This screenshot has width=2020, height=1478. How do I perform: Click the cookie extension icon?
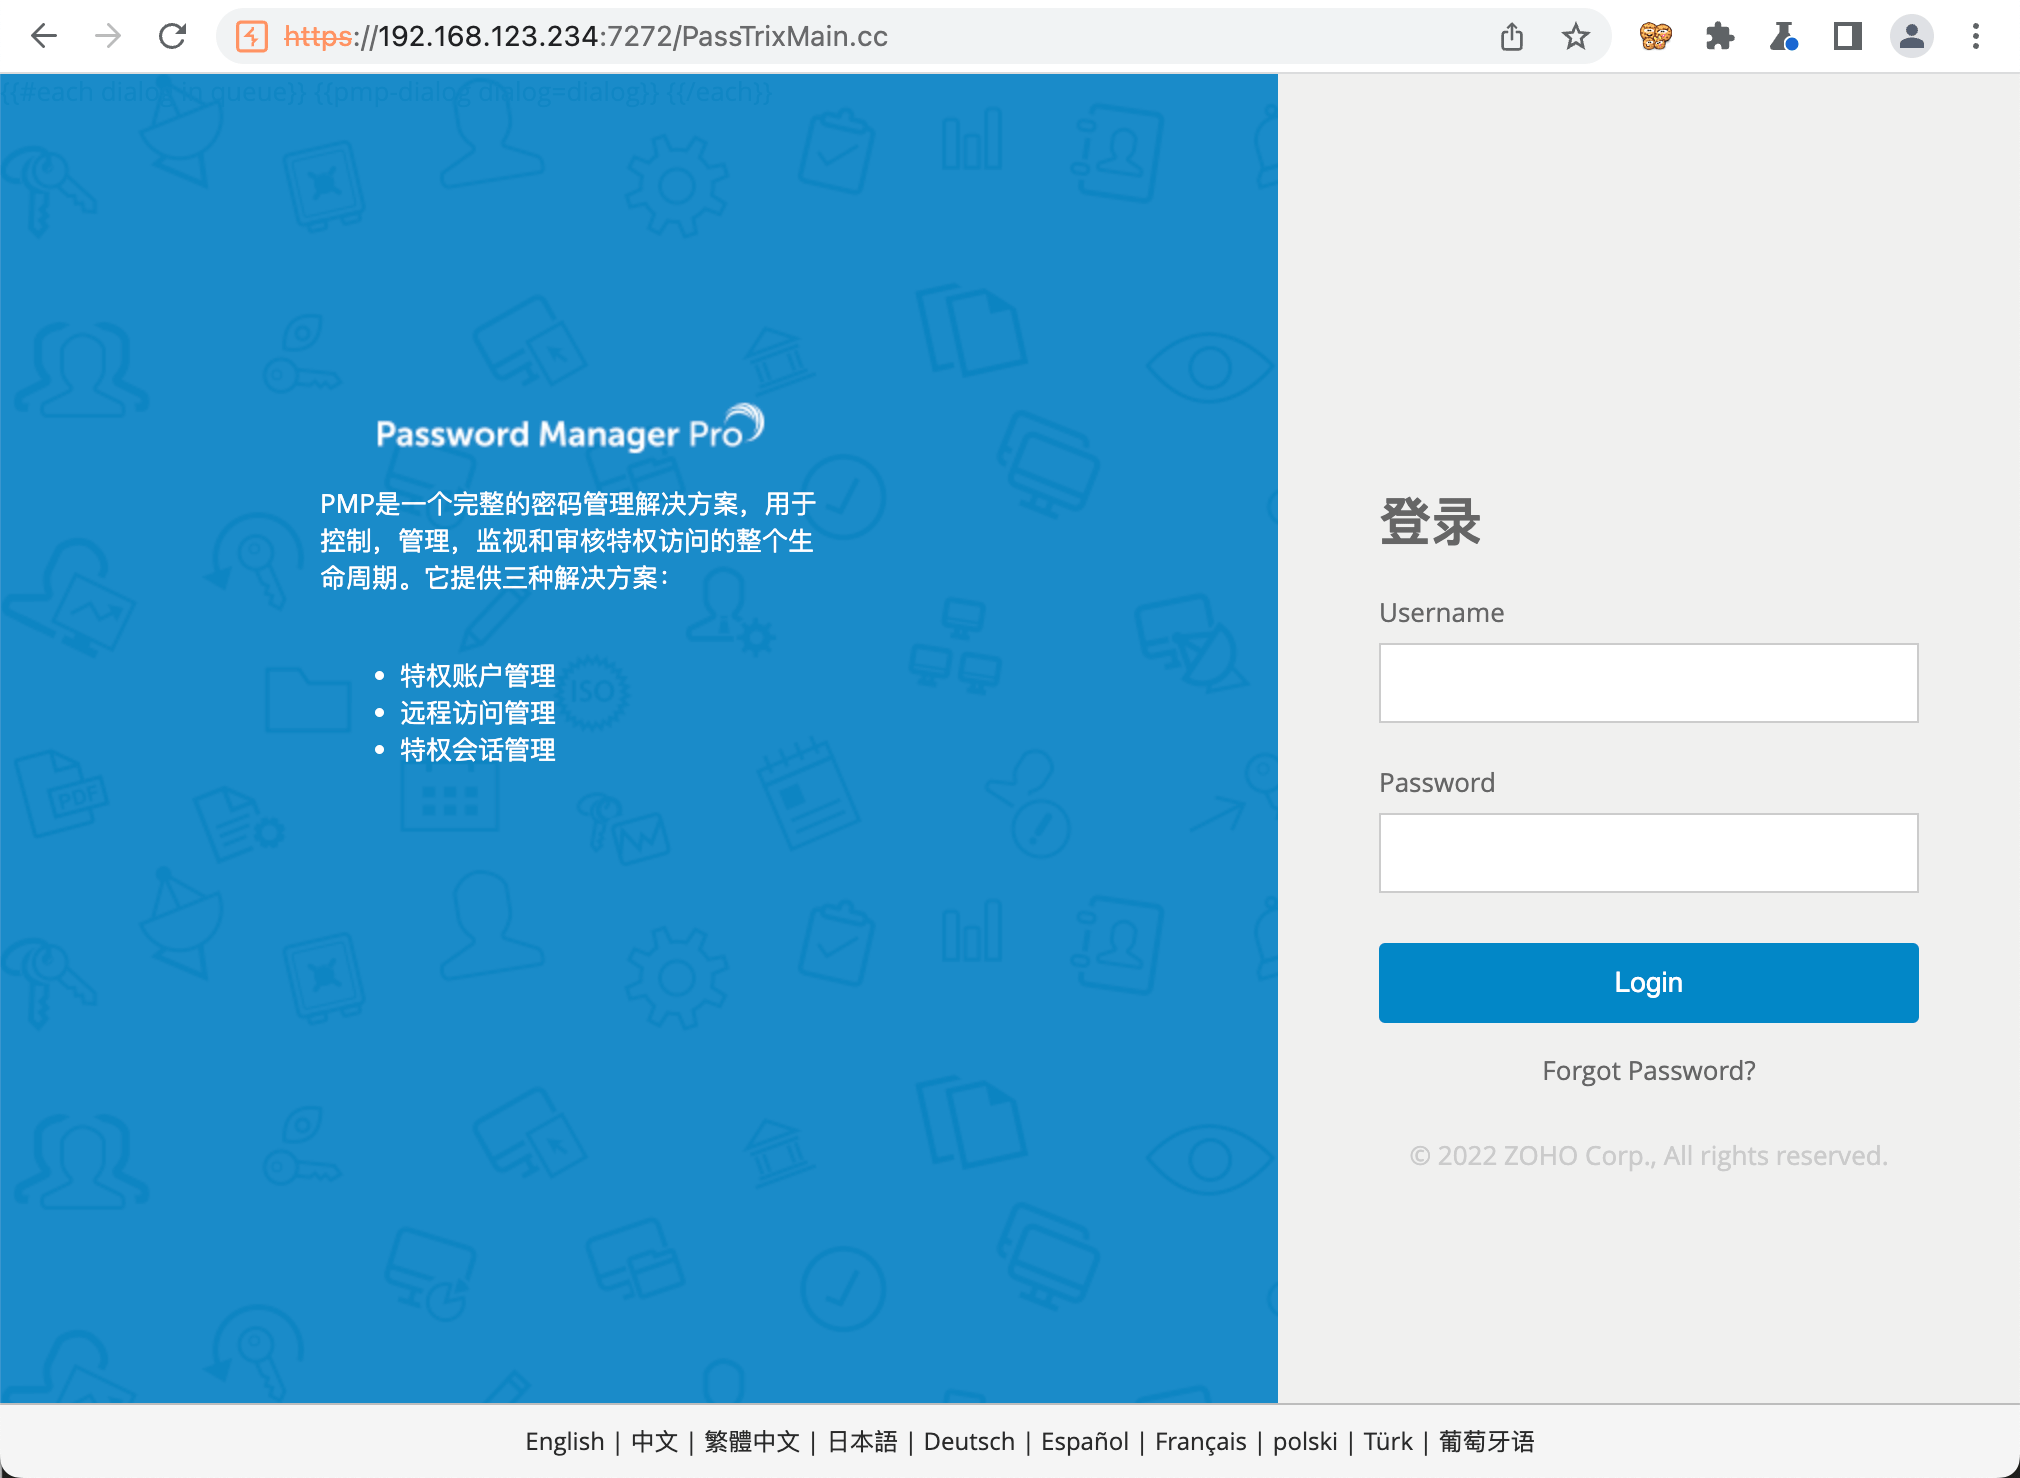coord(1655,37)
